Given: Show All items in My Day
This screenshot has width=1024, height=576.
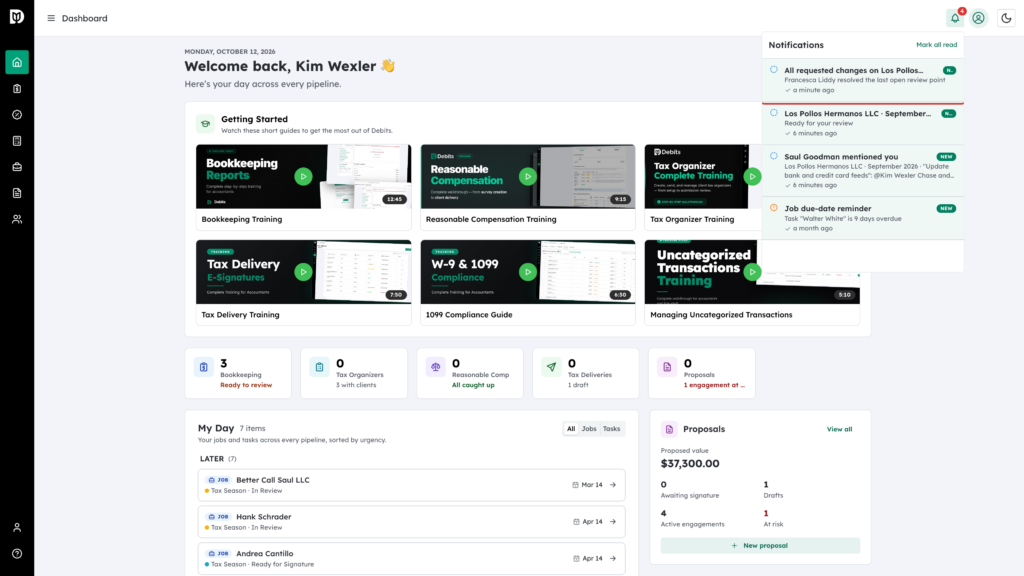Looking at the screenshot, I should point(571,428).
